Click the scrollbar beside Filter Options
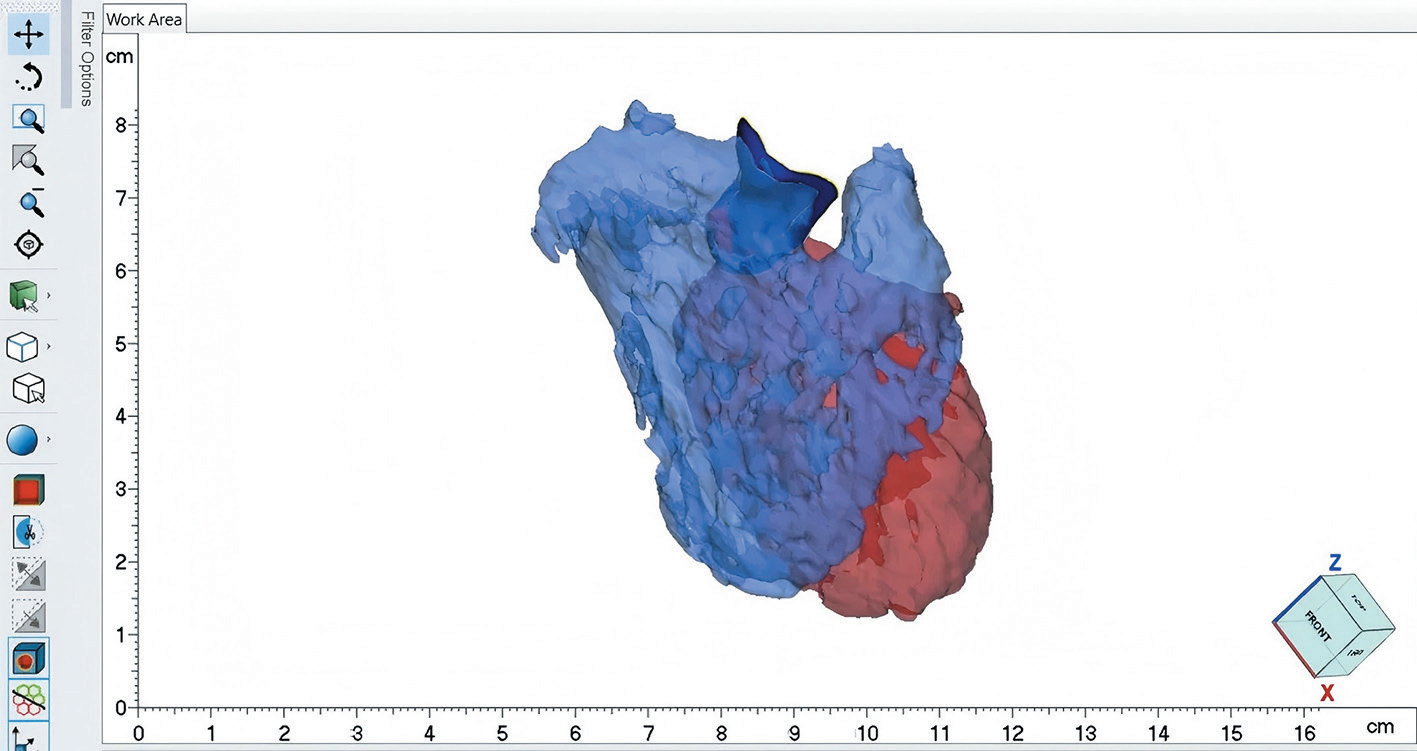Image resolution: width=1417 pixels, height=751 pixels. (x=66, y=52)
